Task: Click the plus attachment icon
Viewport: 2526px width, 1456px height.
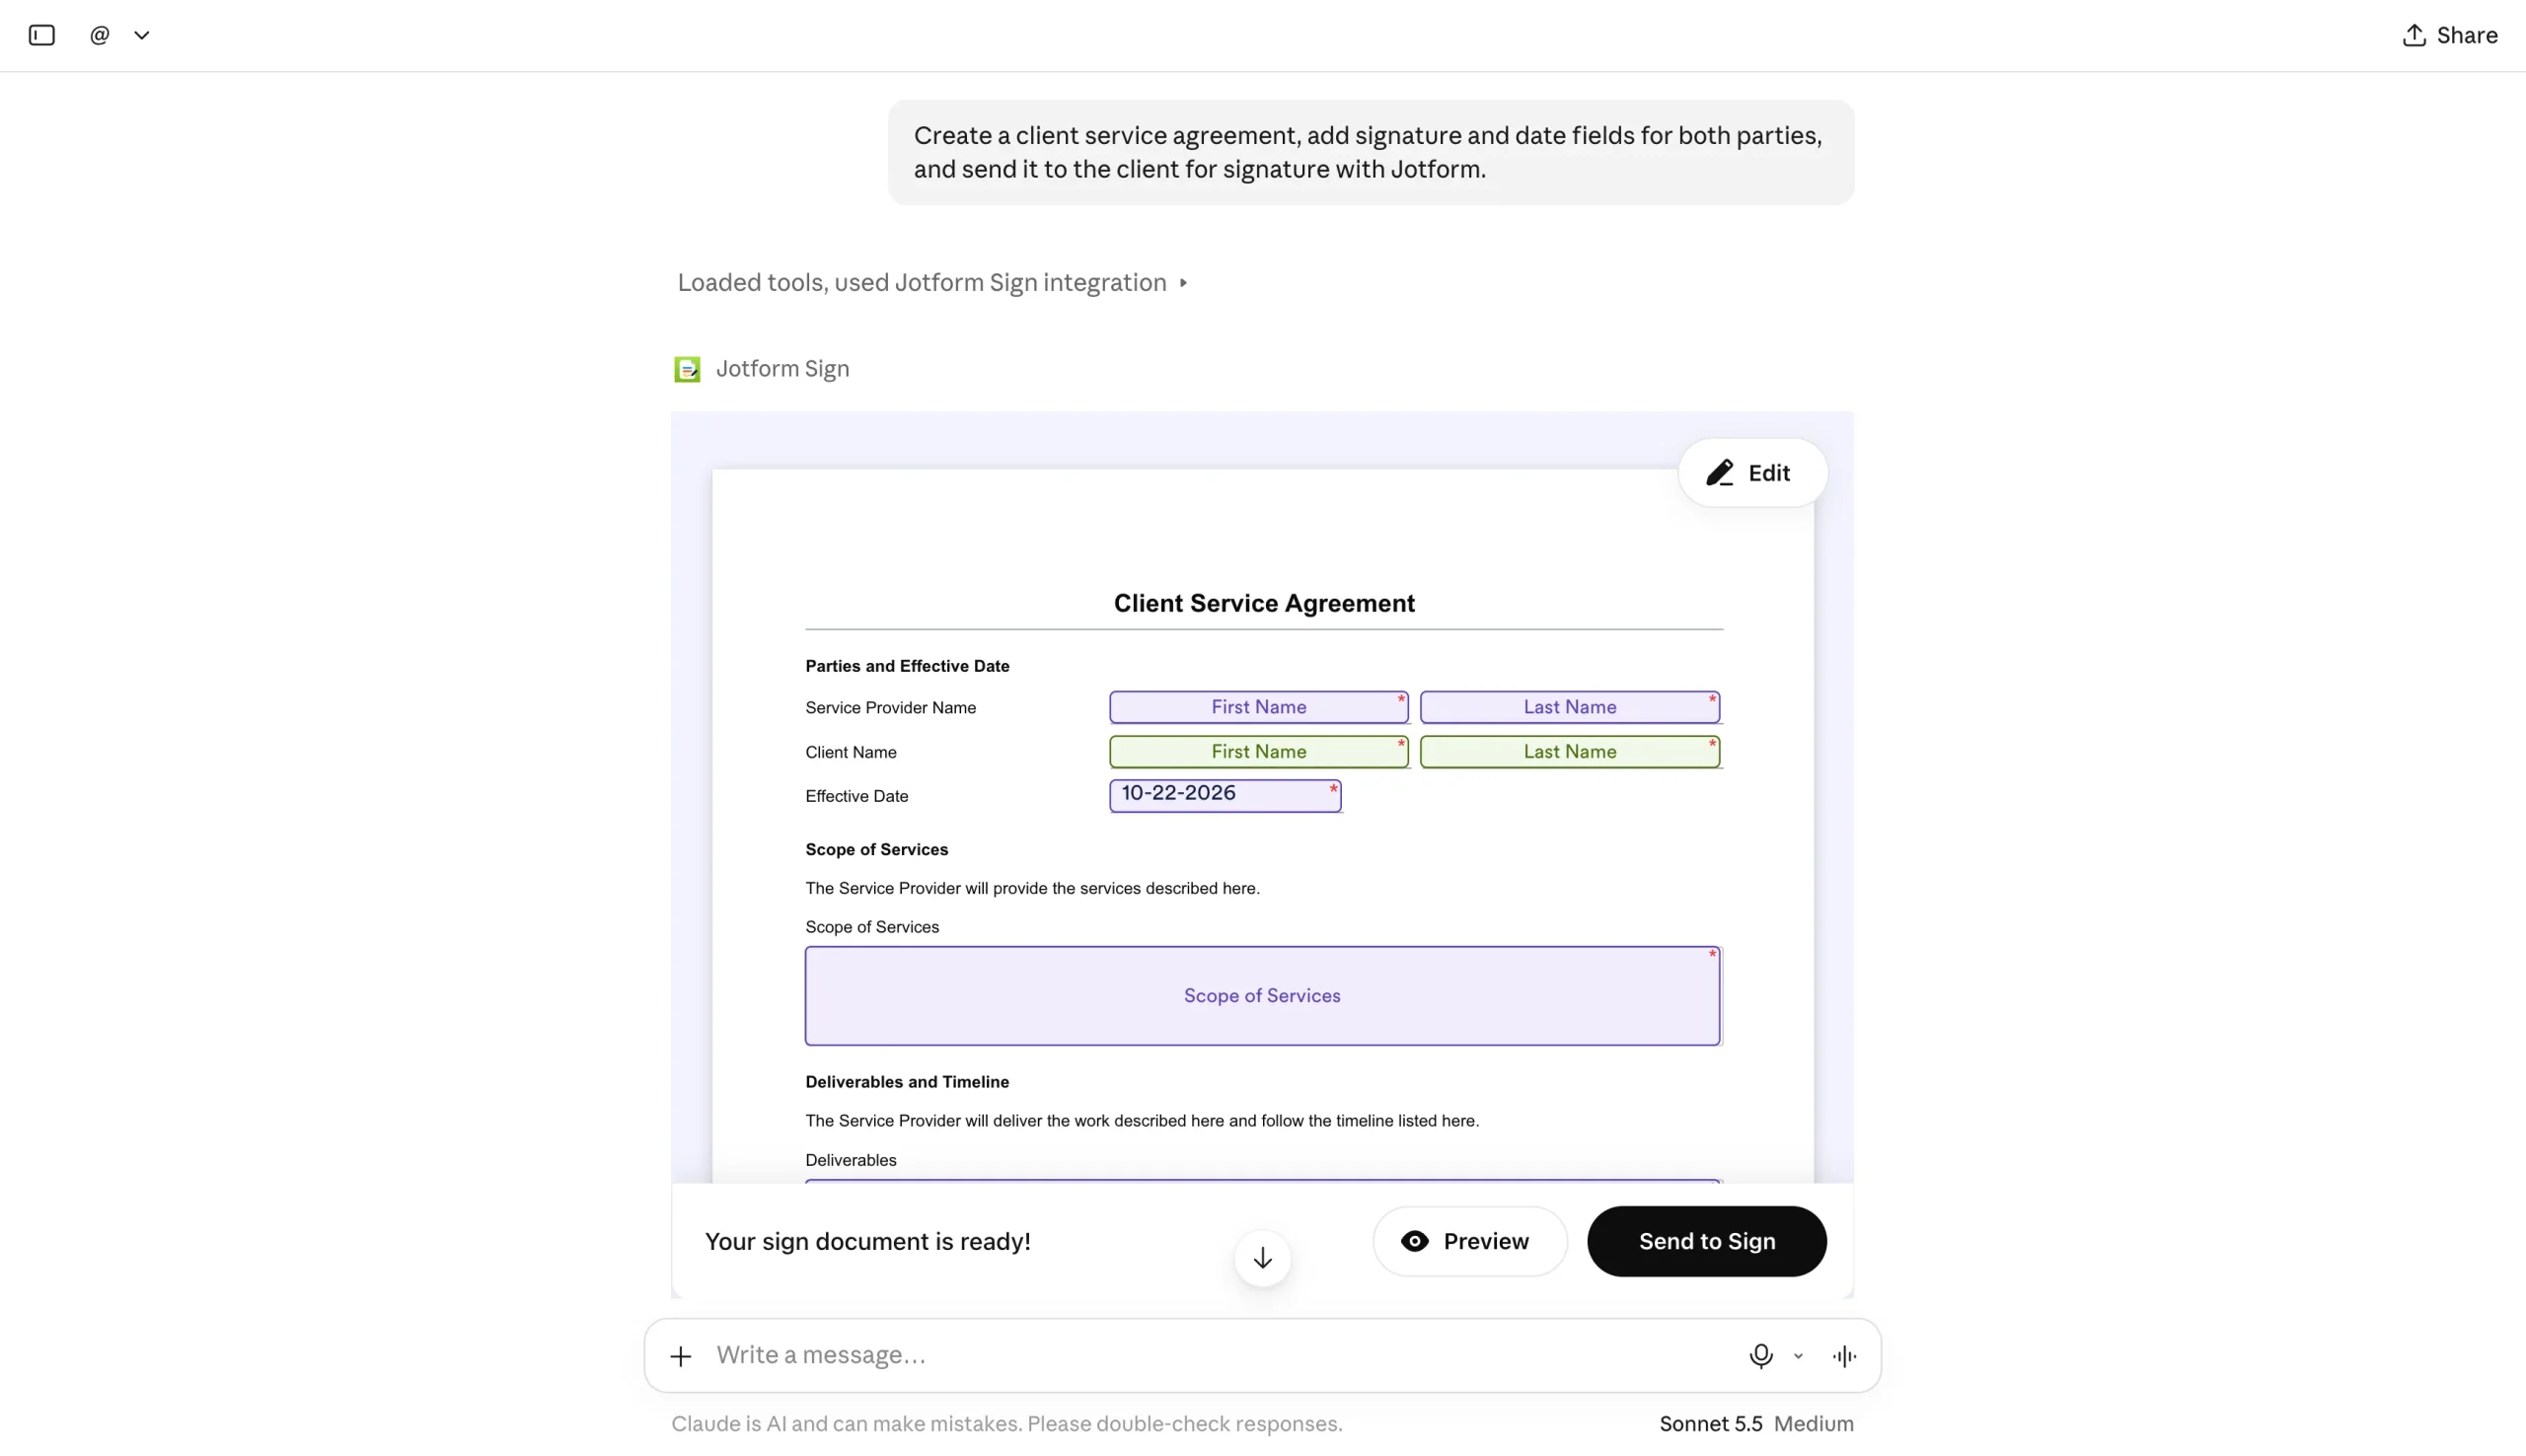Action: click(681, 1356)
